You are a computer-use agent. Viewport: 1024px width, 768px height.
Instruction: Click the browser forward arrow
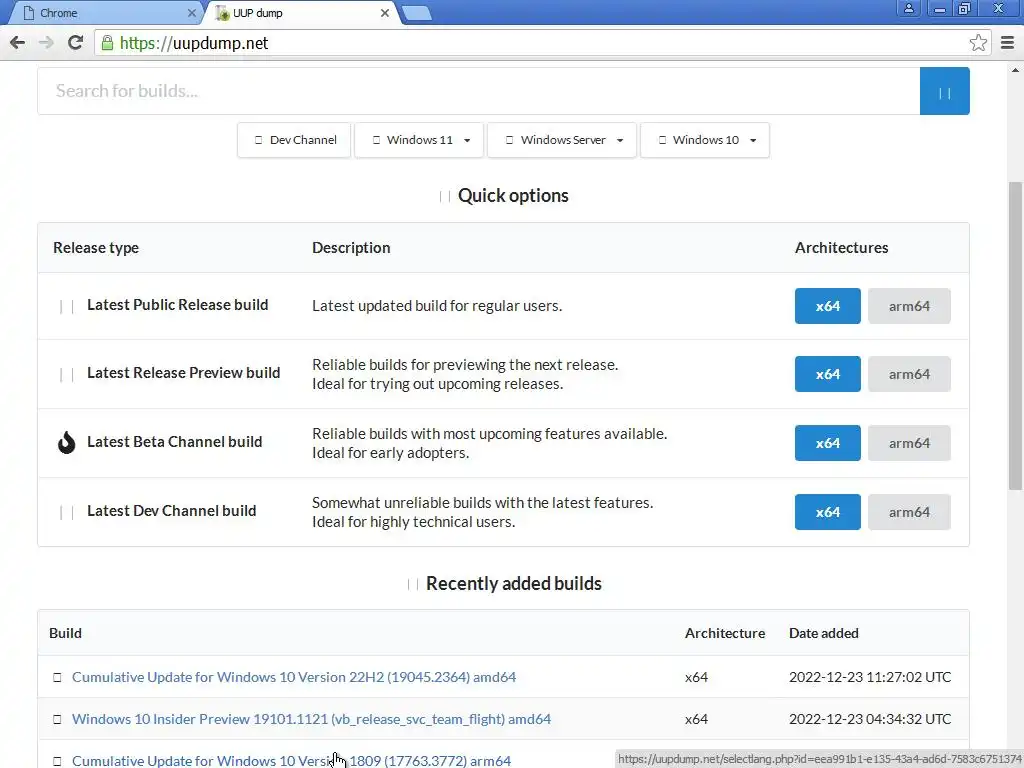pyautogui.click(x=46, y=43)
